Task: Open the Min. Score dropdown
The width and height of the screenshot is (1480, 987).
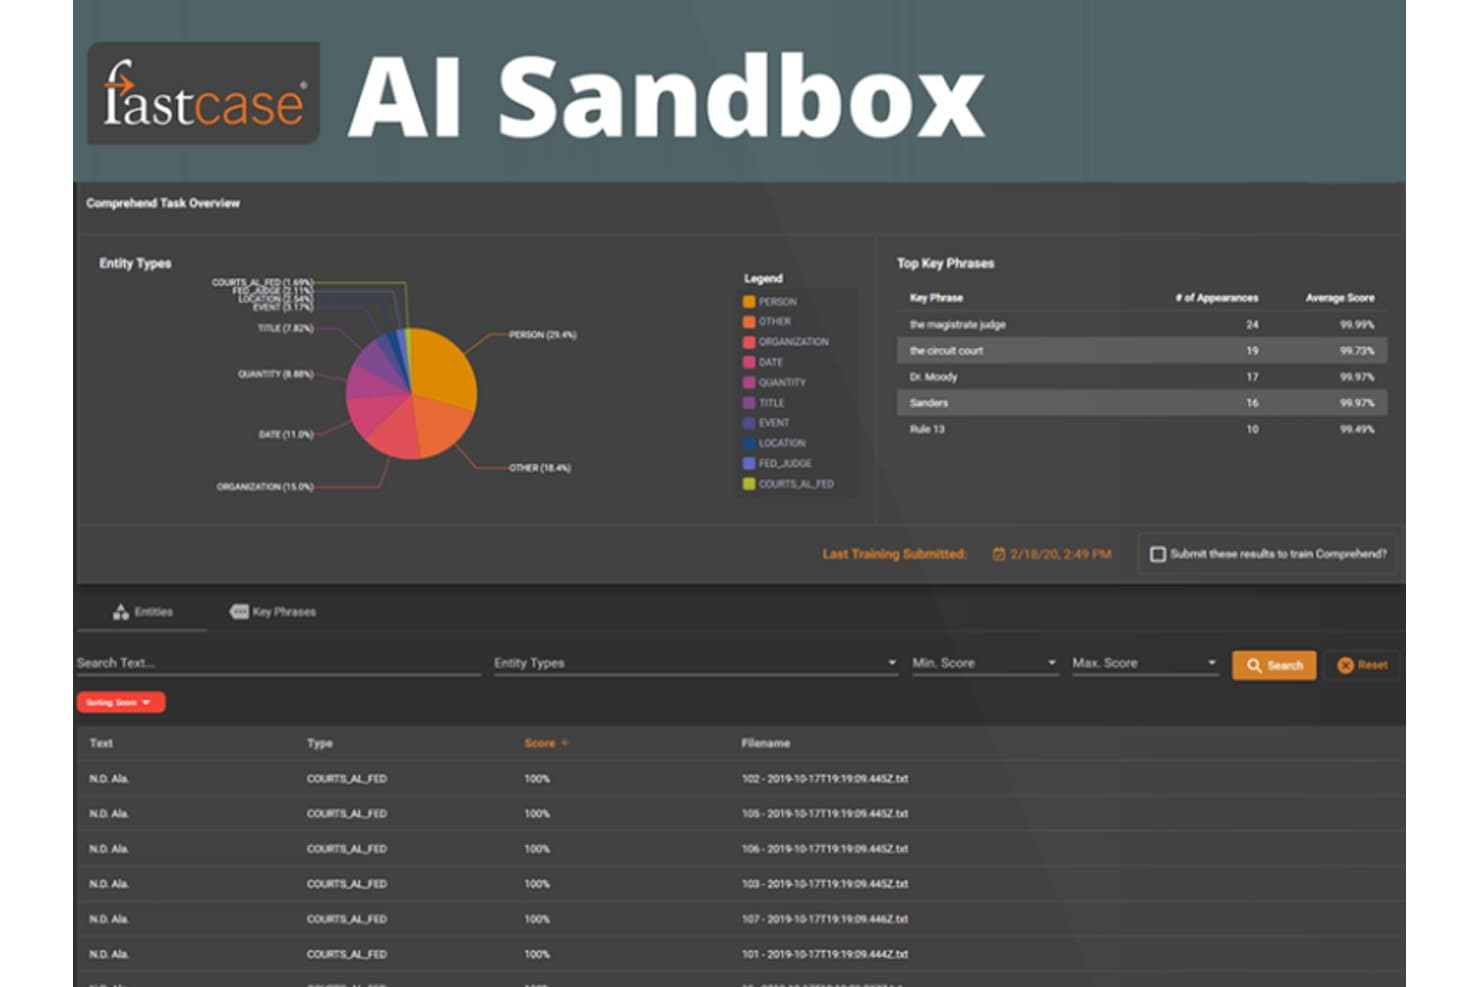Action: [x=984, y=663]
